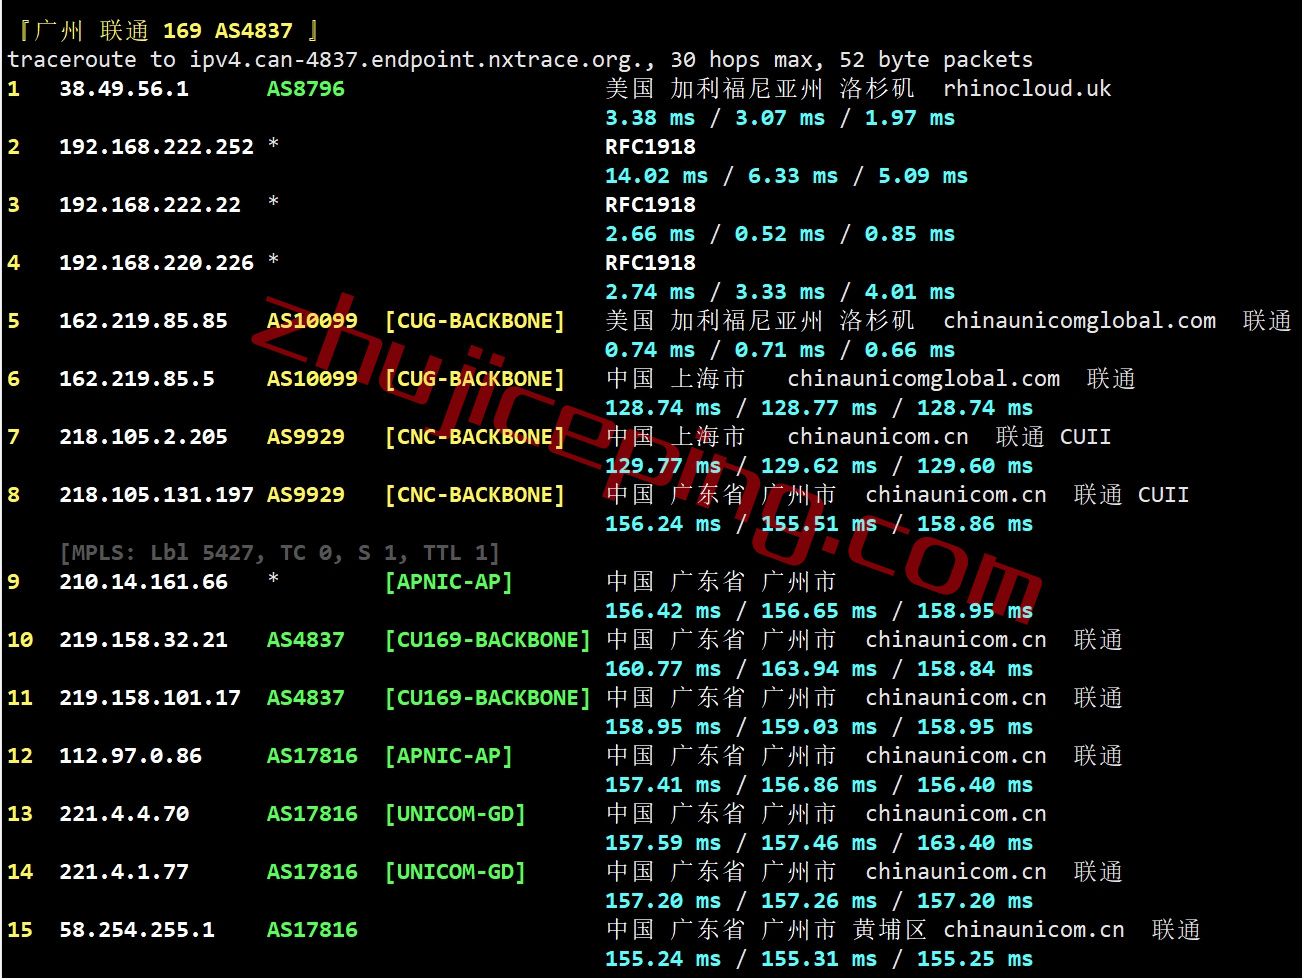
Task: Select the IP address '192.168.222.252'
Action: (156, 147)
